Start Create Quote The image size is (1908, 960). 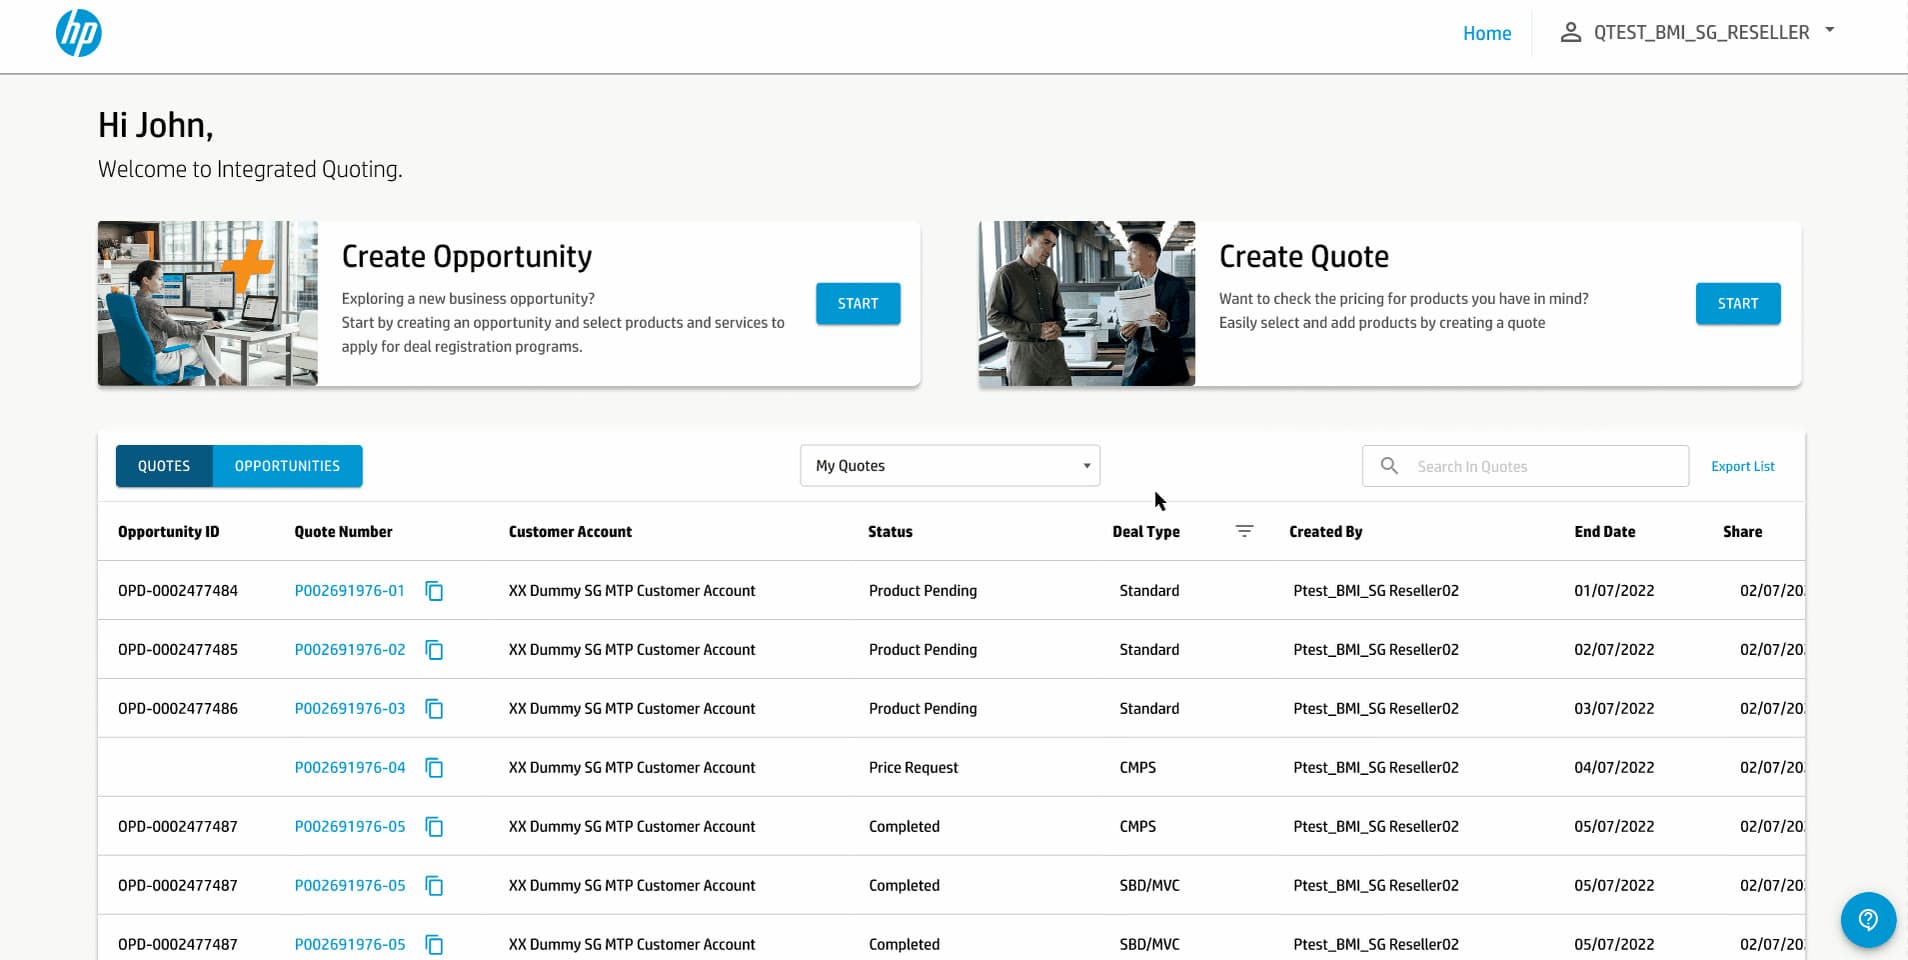point(1738,304)
